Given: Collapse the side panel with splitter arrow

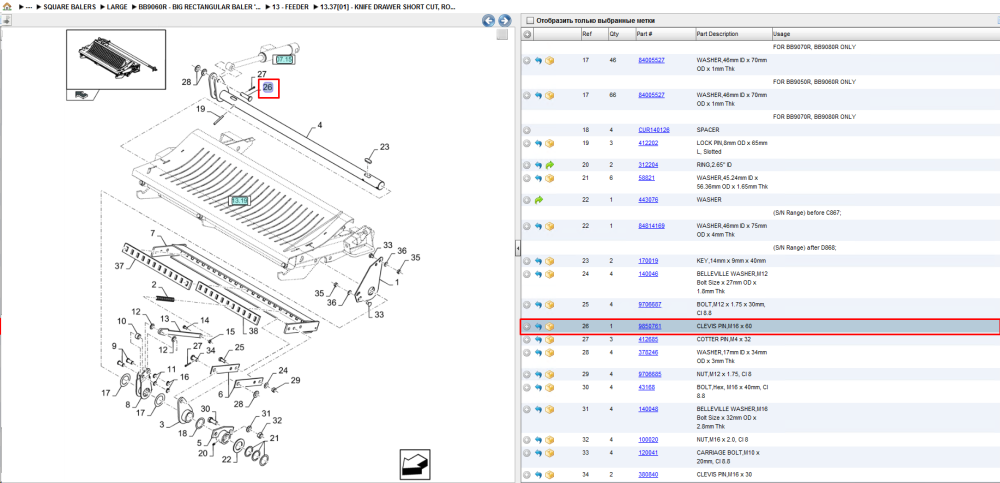Looking at the screenshot, I should pos(518,247).
